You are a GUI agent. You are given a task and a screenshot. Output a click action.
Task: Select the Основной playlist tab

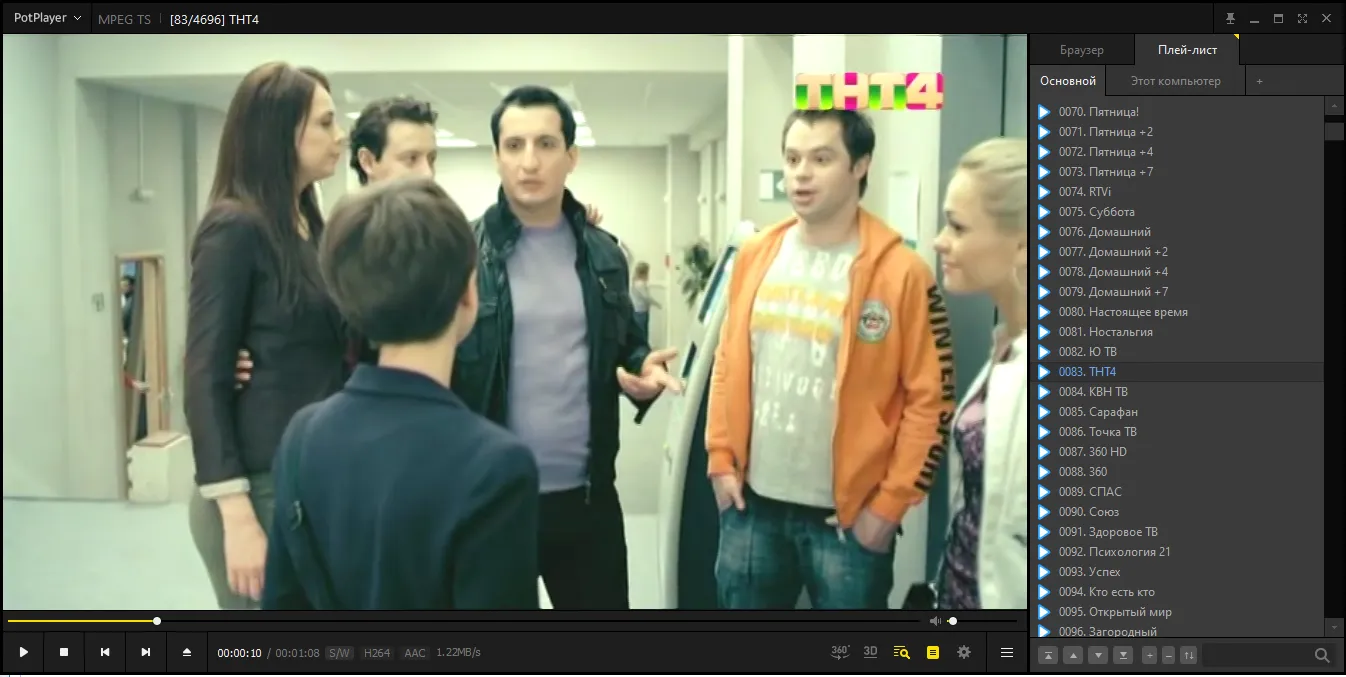1068,81
